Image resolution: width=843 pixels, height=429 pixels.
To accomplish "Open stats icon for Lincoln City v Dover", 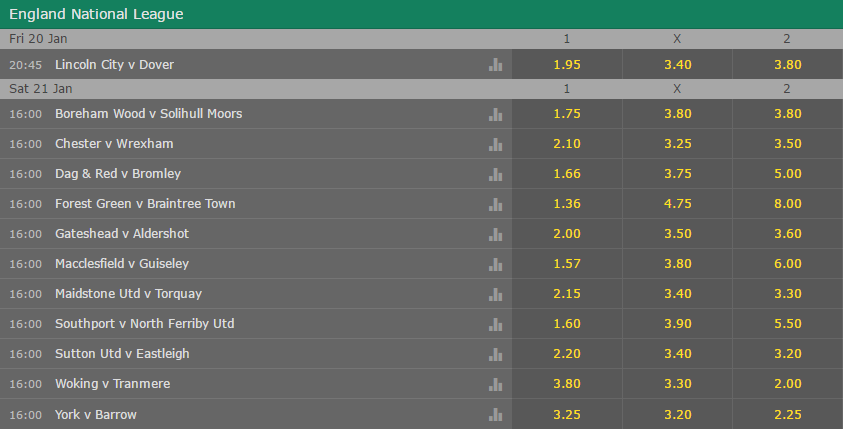I will pyautogui.click(x=495, y=65).
